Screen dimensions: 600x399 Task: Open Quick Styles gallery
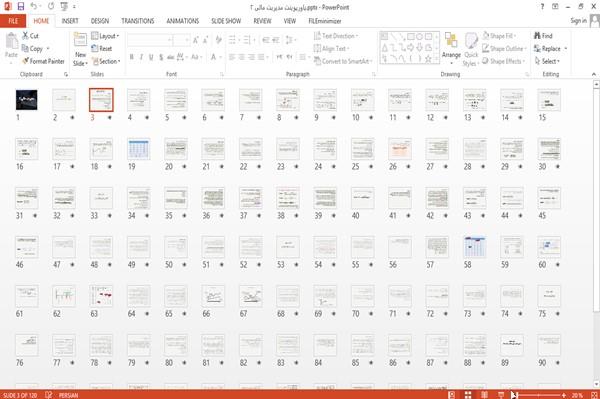pyautogui.click(x=471, y=50)
